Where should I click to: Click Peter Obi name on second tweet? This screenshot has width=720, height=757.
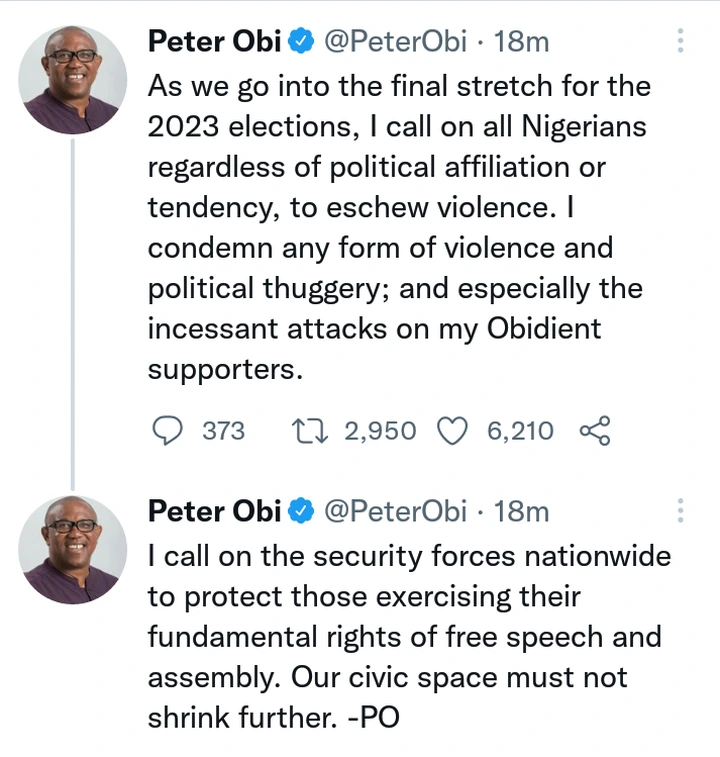pyautogui.click(x=214, y=511)
